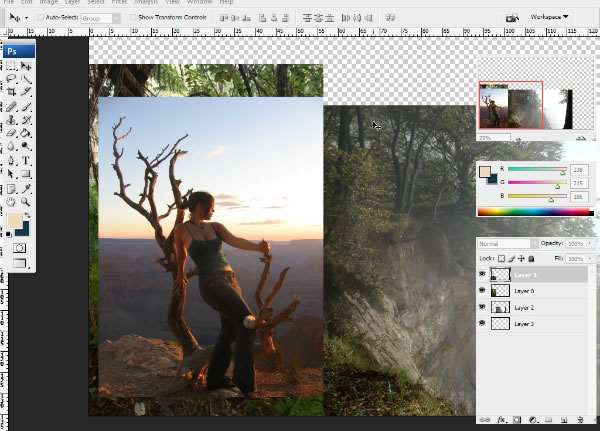600x431 pixels.
Task: Pick the Type tool
Action: pos(26,160)
